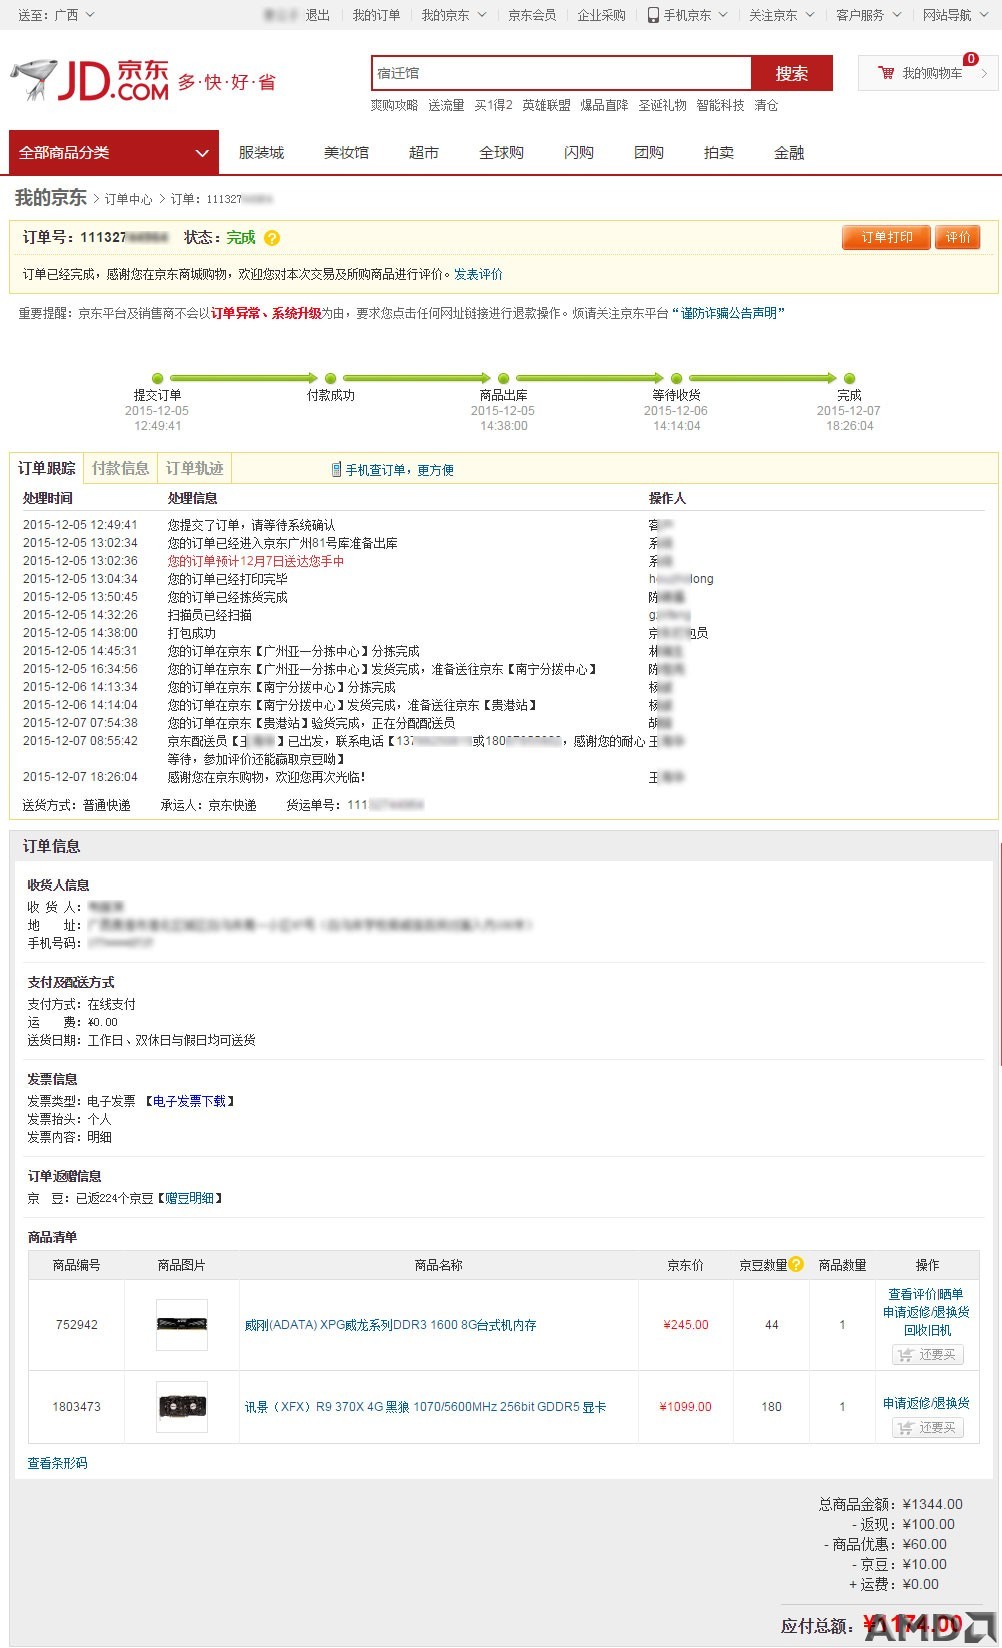Click 查看评价晒单 for the memory item

click(926, 1294)
